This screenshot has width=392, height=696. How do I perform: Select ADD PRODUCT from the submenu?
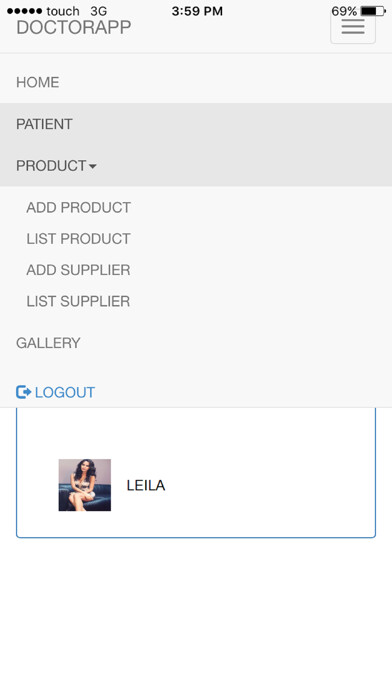tap(79, 207)
